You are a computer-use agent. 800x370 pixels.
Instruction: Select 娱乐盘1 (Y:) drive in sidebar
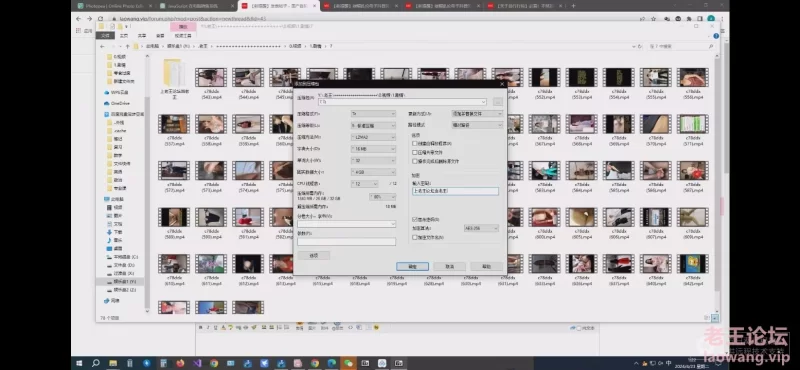(121, 282)
